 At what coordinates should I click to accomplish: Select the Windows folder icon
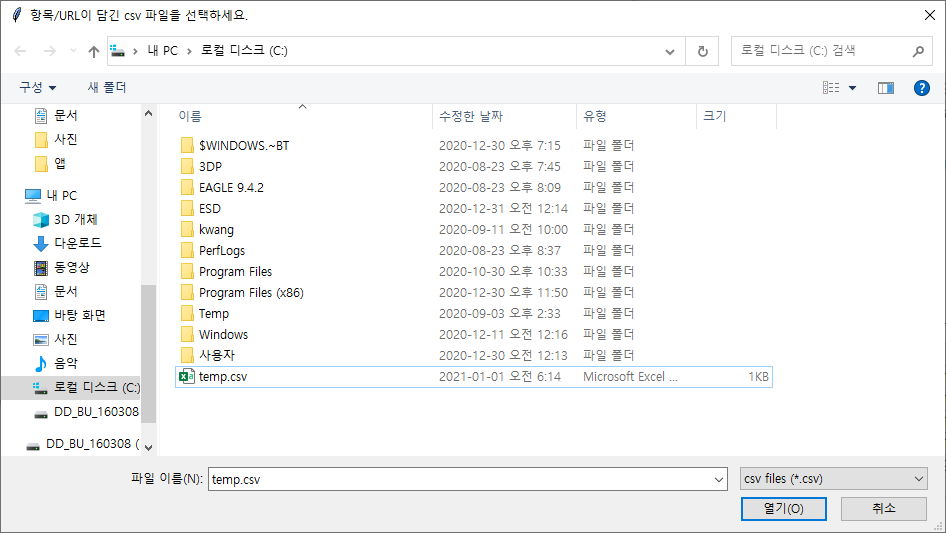(187, 334)
